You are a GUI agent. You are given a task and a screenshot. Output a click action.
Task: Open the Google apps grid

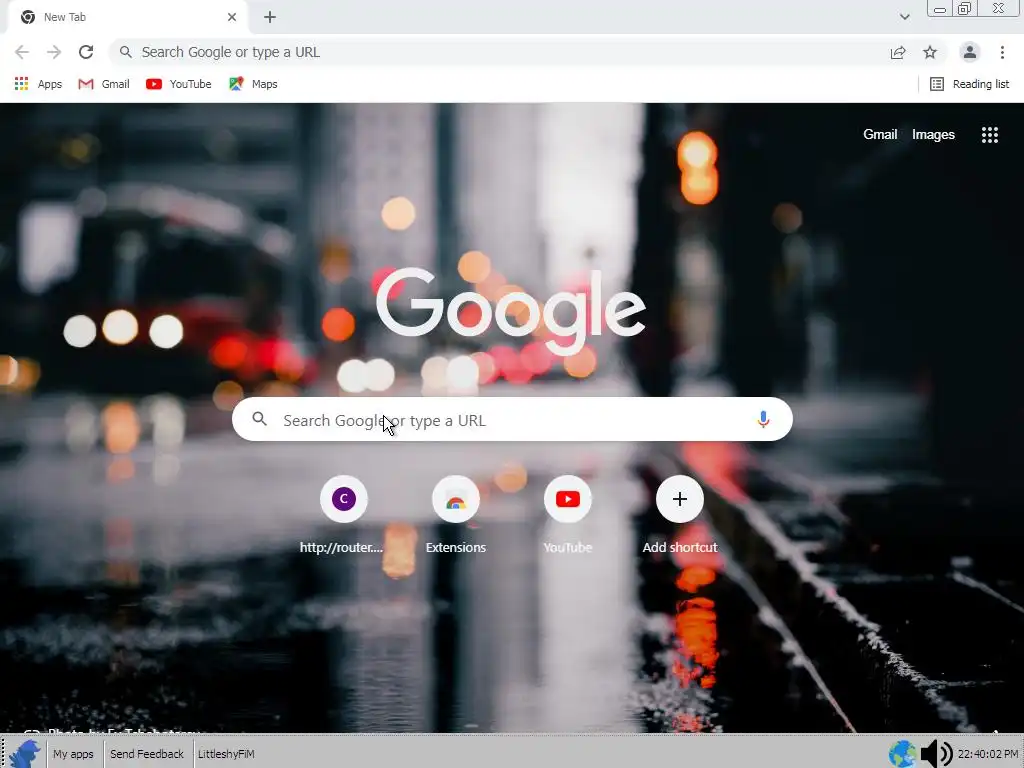[x=989, y=135]
